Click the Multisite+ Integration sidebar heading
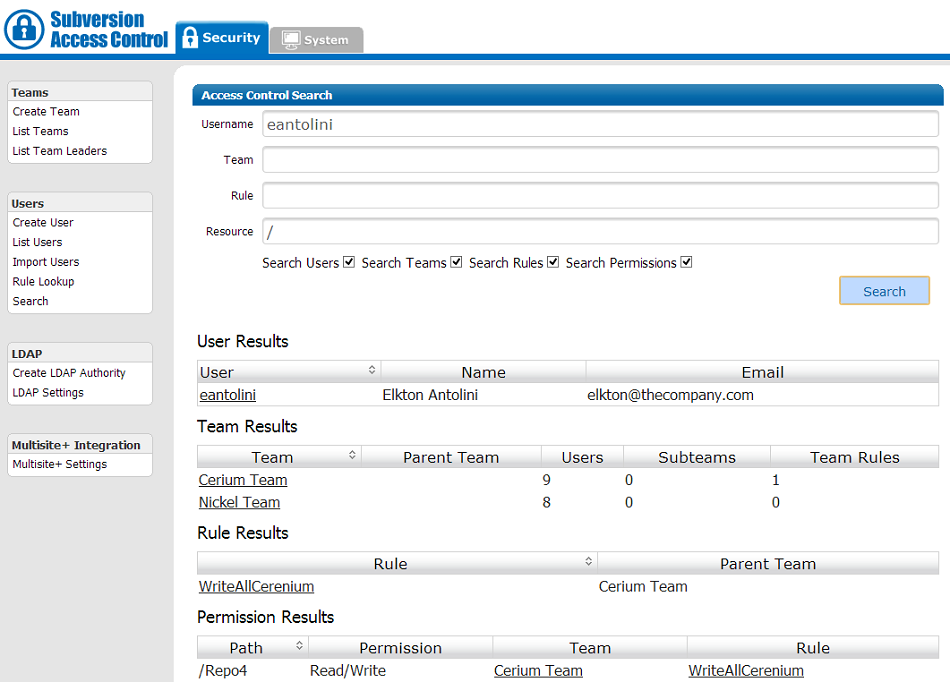The height and width of the screenshot is (682, 950). (76, 445)
